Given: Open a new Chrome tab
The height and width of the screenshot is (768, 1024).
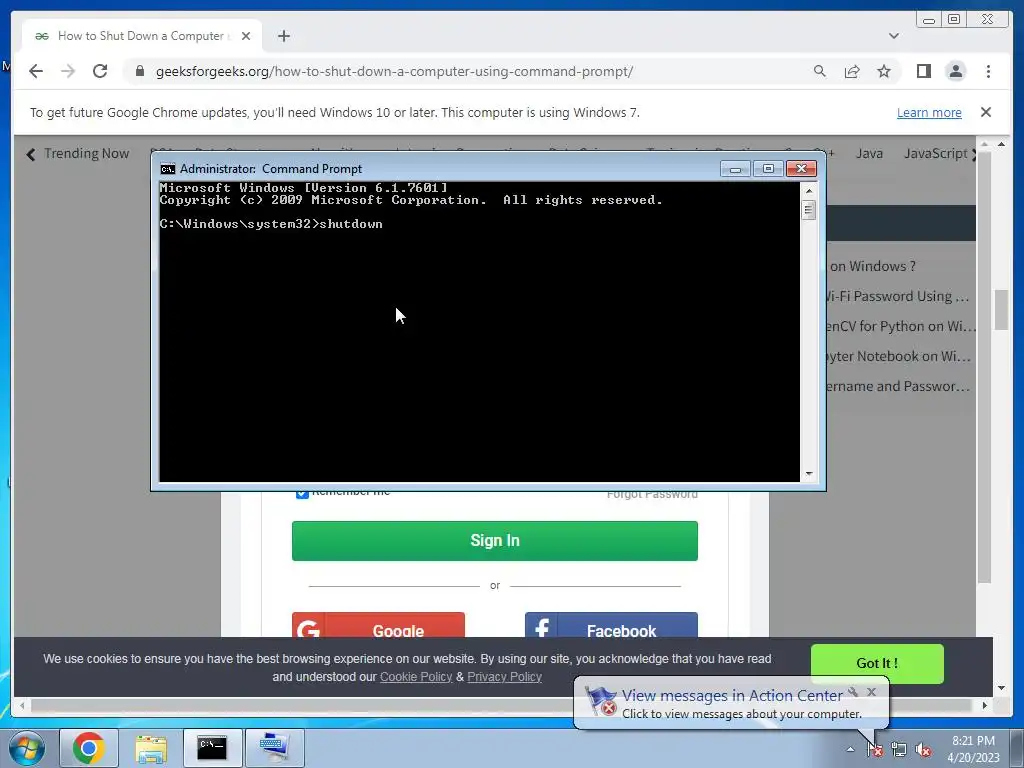Looking at the screenshot, I should 283,36.
